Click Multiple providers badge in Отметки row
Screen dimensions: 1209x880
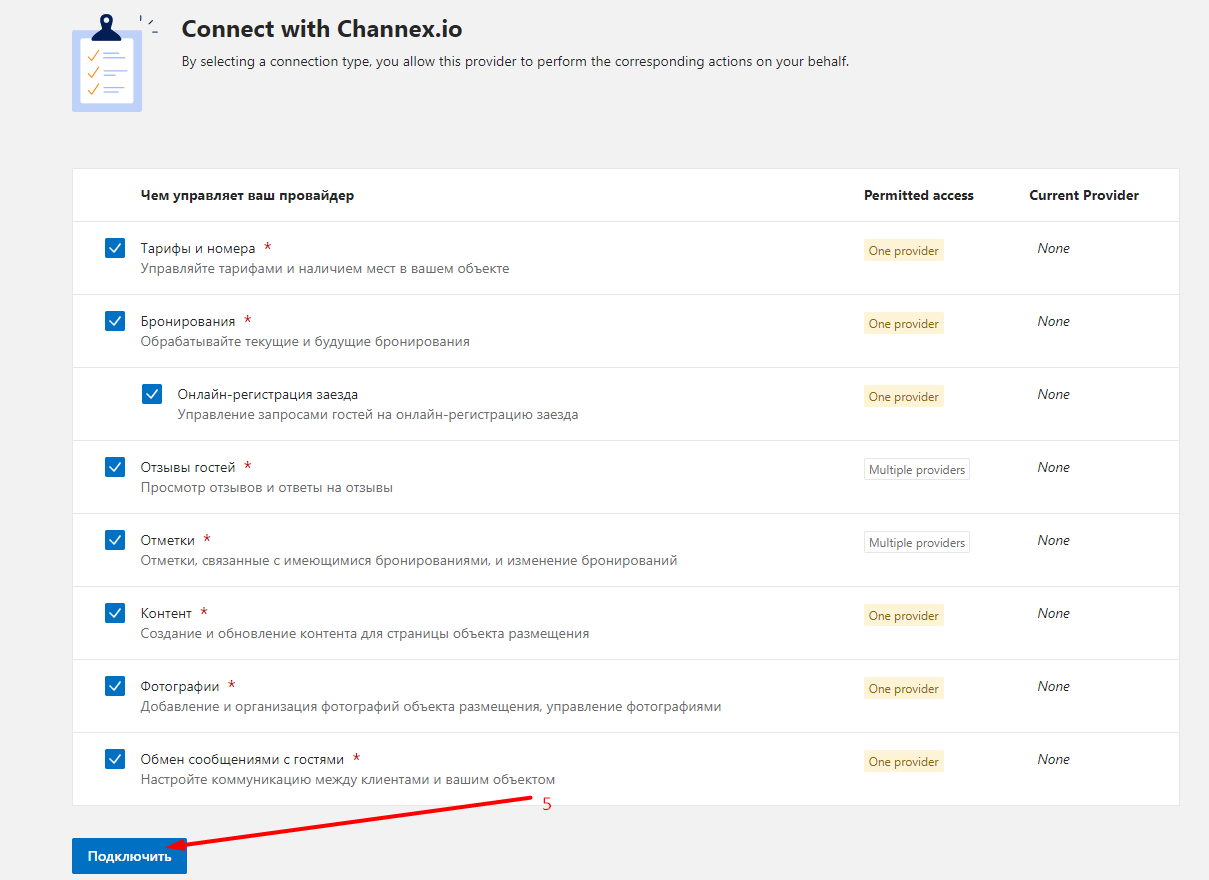pos(917,543)
